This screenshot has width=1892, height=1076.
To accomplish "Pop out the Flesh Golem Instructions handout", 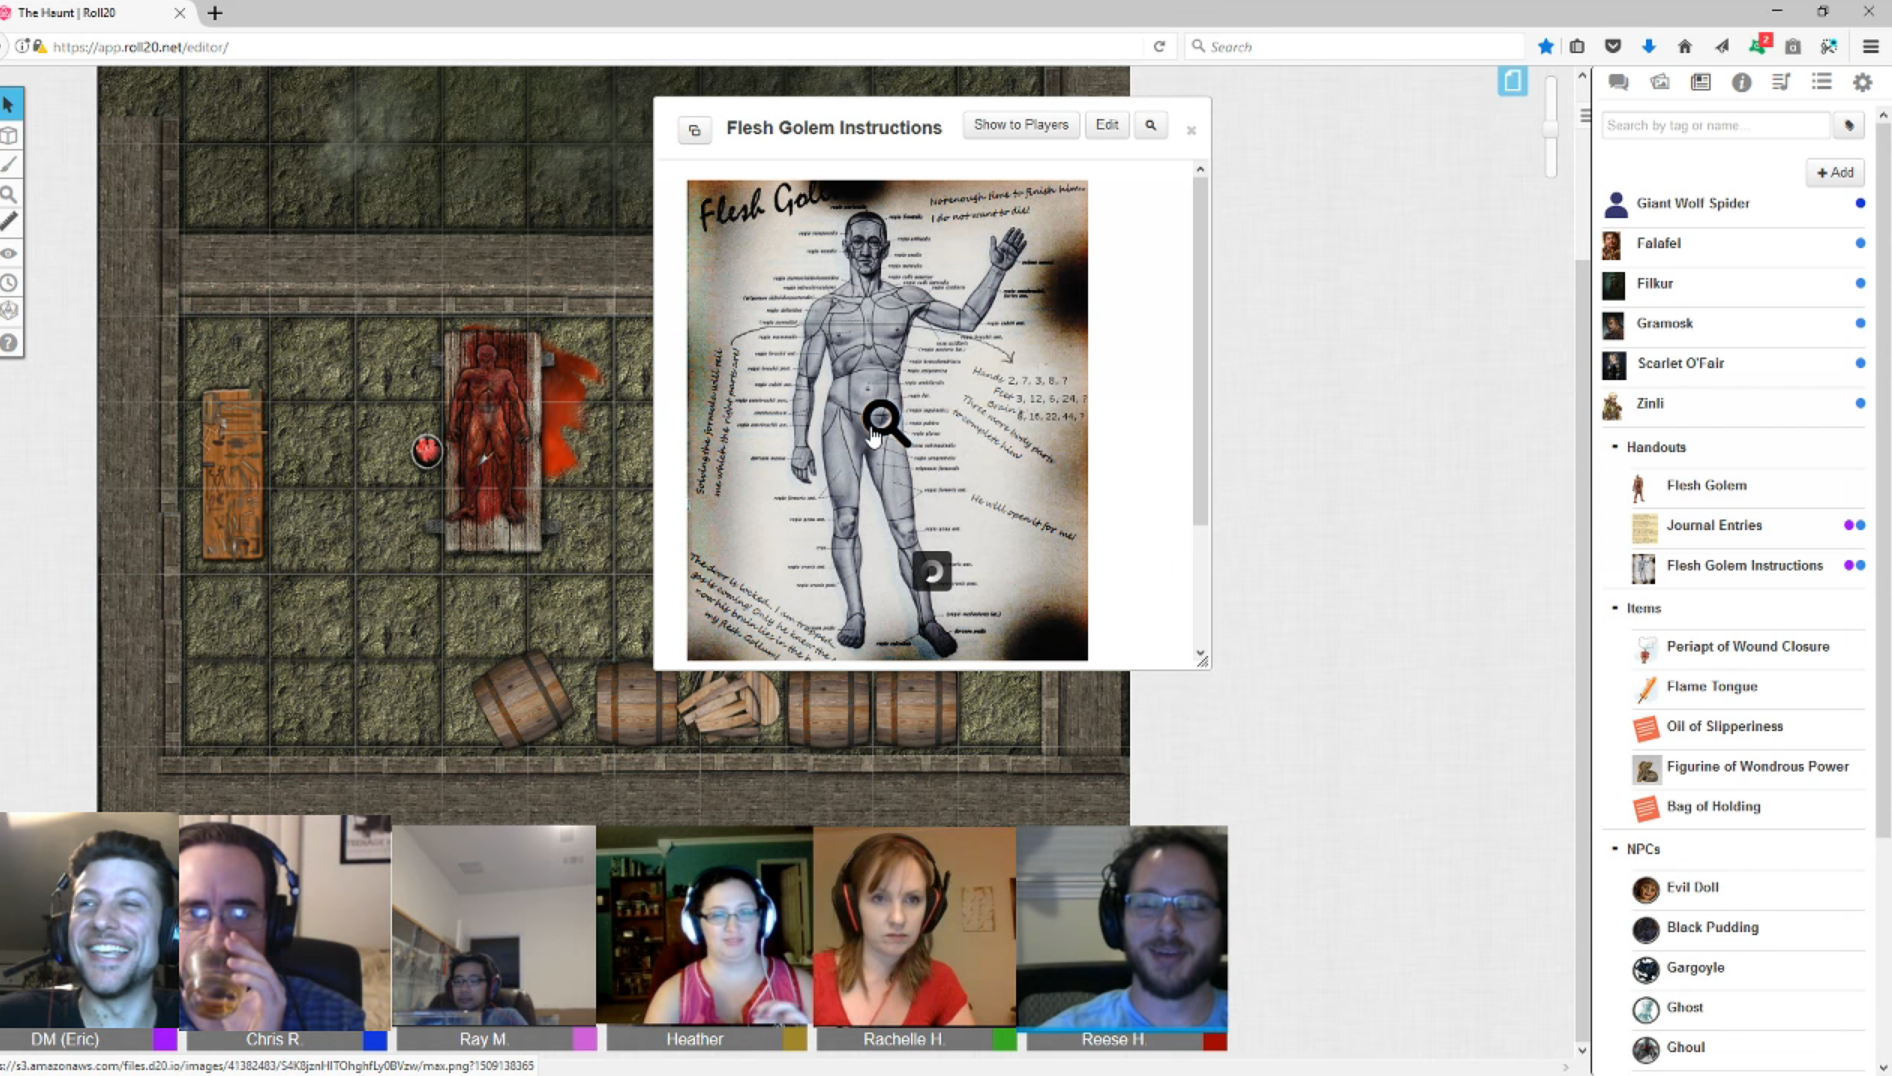I will pos(694,130).
